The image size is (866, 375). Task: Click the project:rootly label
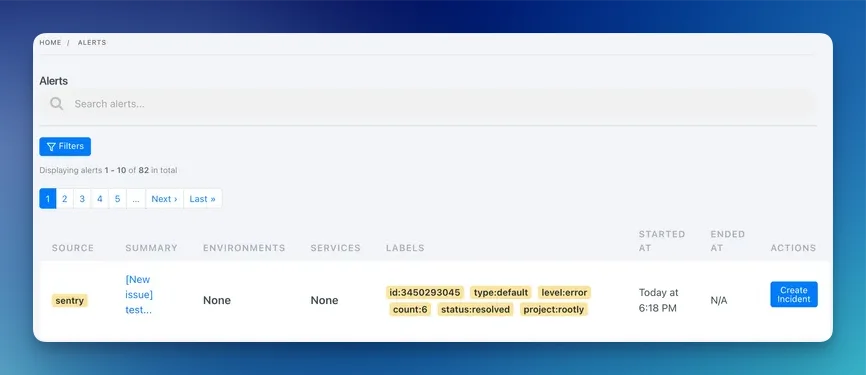coord(554,309)
